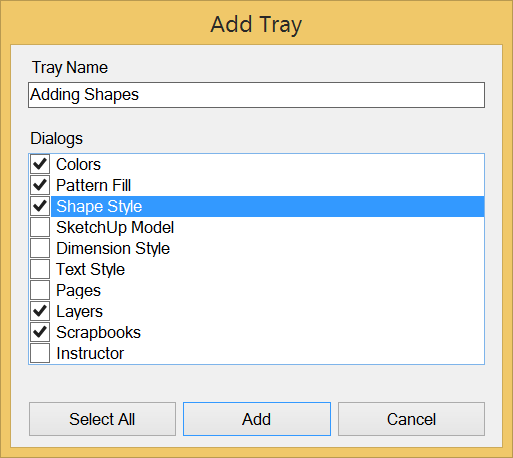Enable the Pages checkbox

(x=40, y=290)
